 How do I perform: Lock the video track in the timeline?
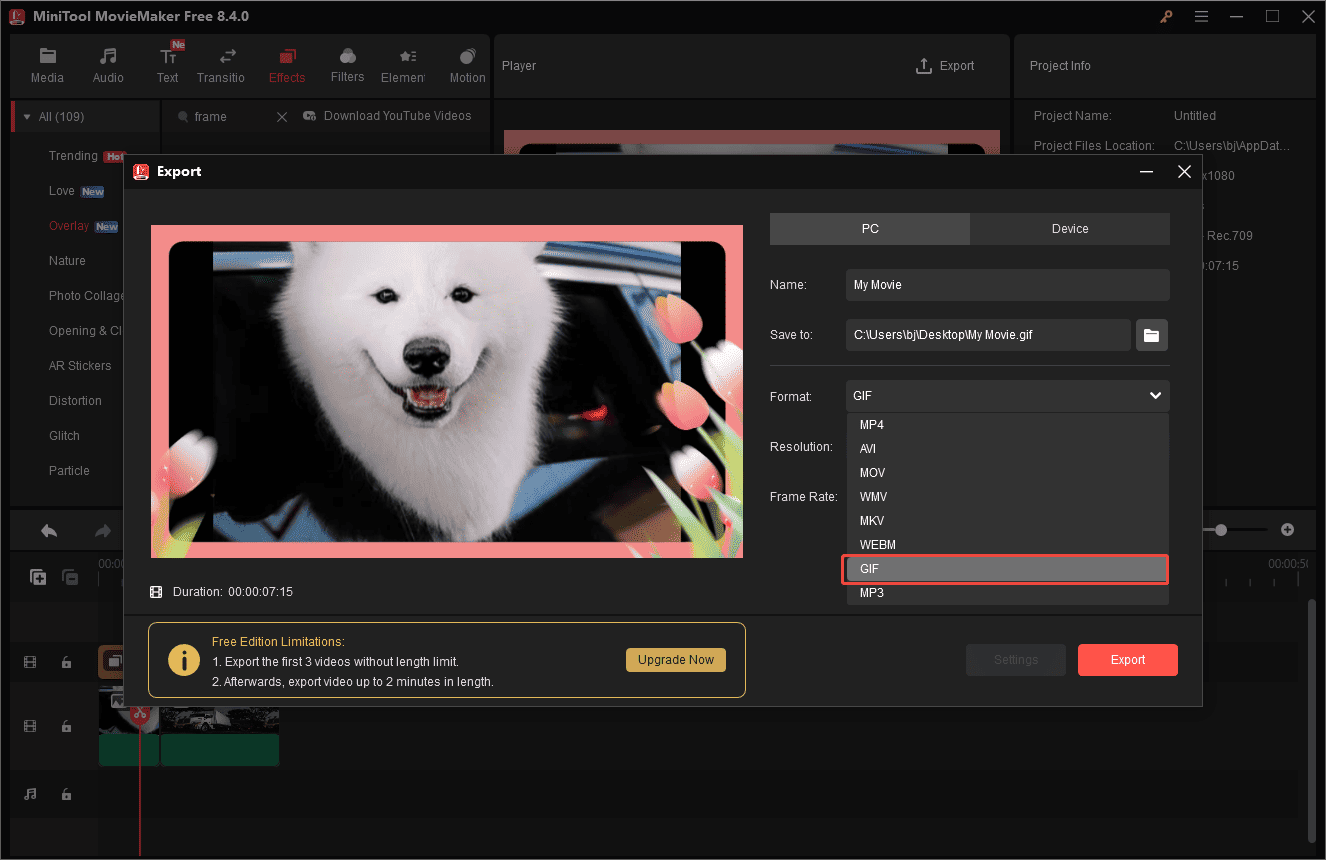coord(66,726)
